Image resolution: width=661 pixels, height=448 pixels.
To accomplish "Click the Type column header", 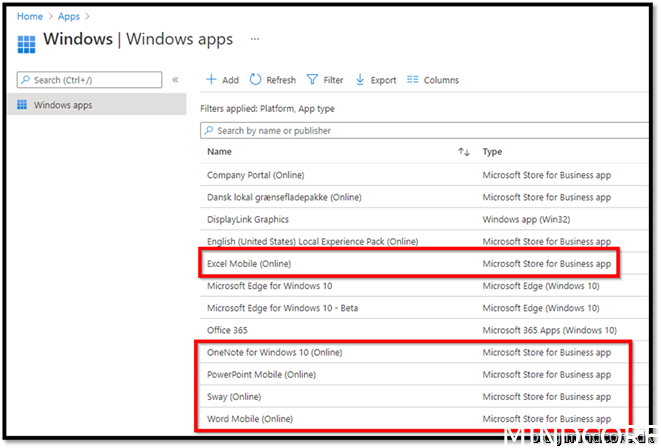I will pos(492,152).
